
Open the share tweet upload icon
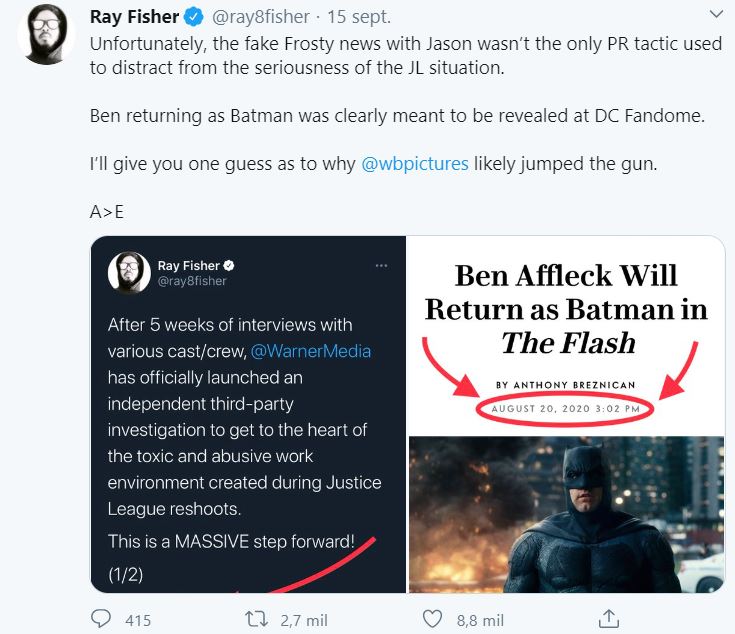pos(608,619)
